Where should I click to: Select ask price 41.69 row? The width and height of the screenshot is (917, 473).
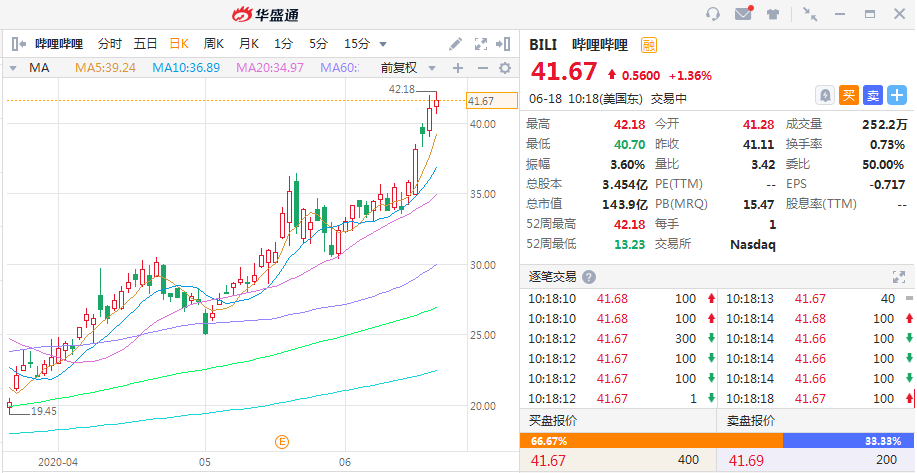click(815, 460)
